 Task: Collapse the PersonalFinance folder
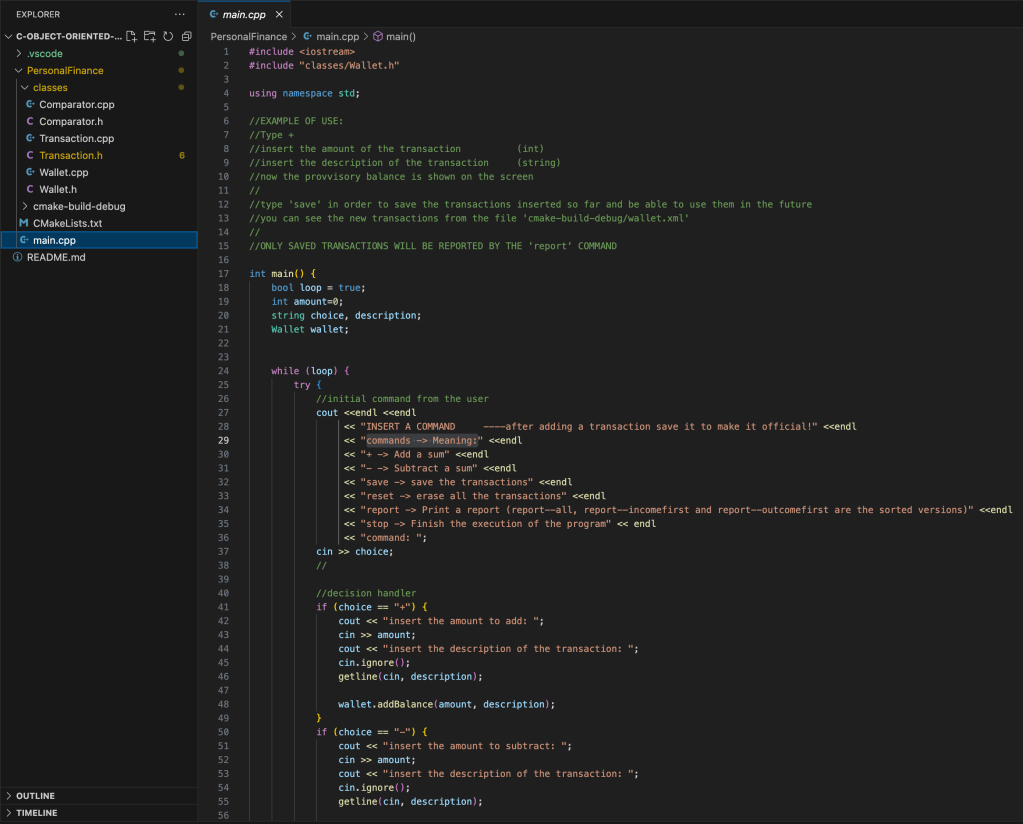(x=64, y=70)
